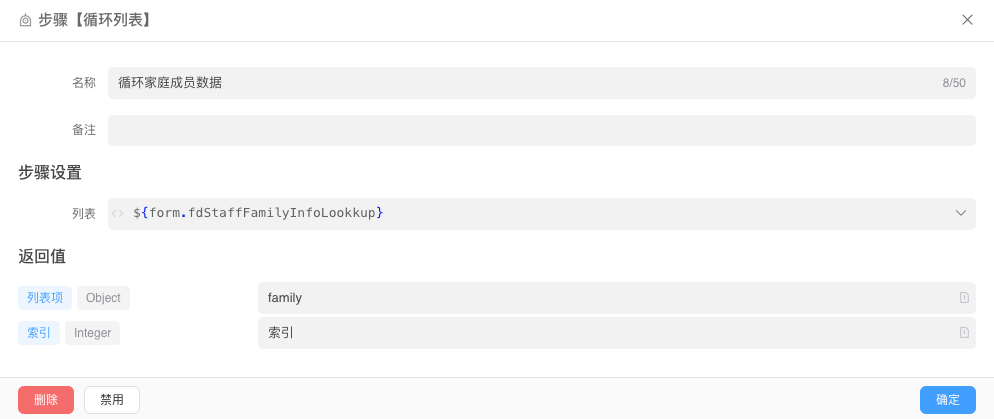Image resolution: width=994 pixels, height=419 pixels.
Task: Click the step icon in the dialog title
Action: [25, 20]
